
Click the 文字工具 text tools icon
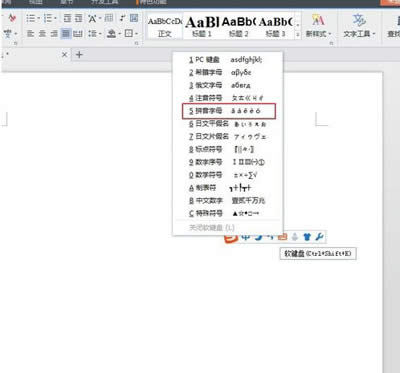point(359,26)
